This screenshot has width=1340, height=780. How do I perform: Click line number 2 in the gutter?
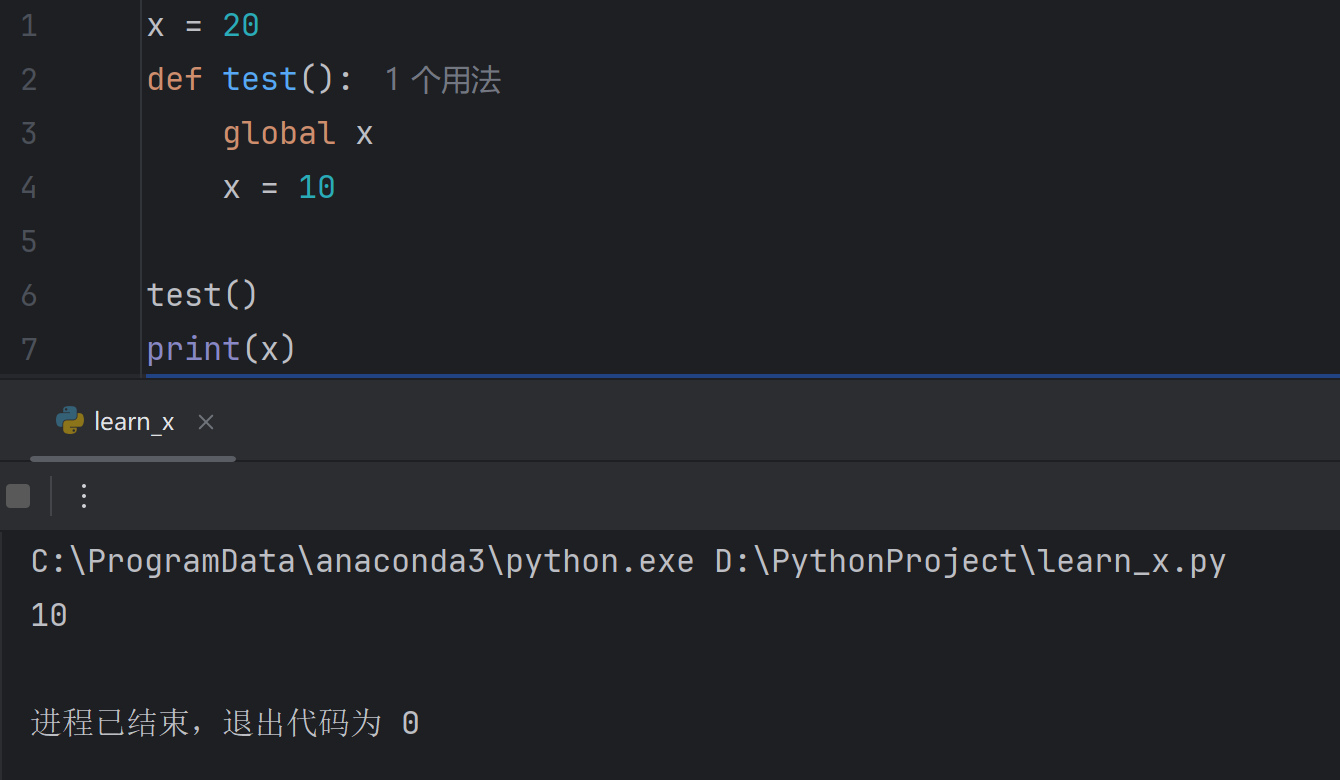[x=28, y=80]
